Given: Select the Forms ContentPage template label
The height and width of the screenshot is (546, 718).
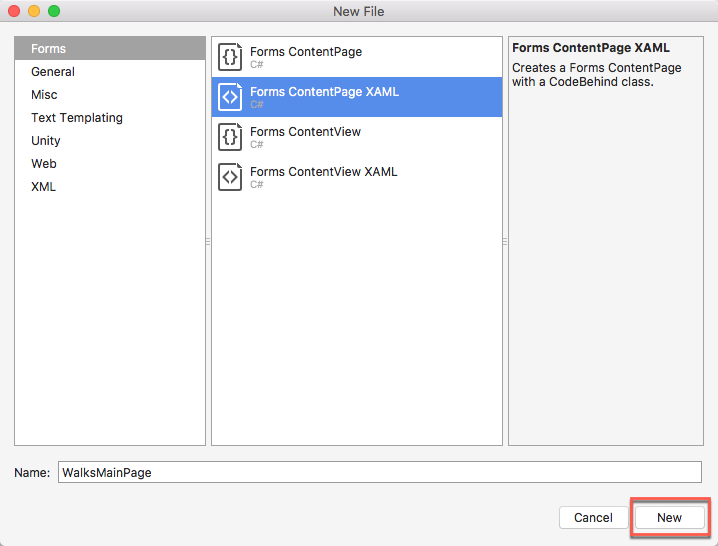Looking at the screenshot, I should click(x=306, y=52).
